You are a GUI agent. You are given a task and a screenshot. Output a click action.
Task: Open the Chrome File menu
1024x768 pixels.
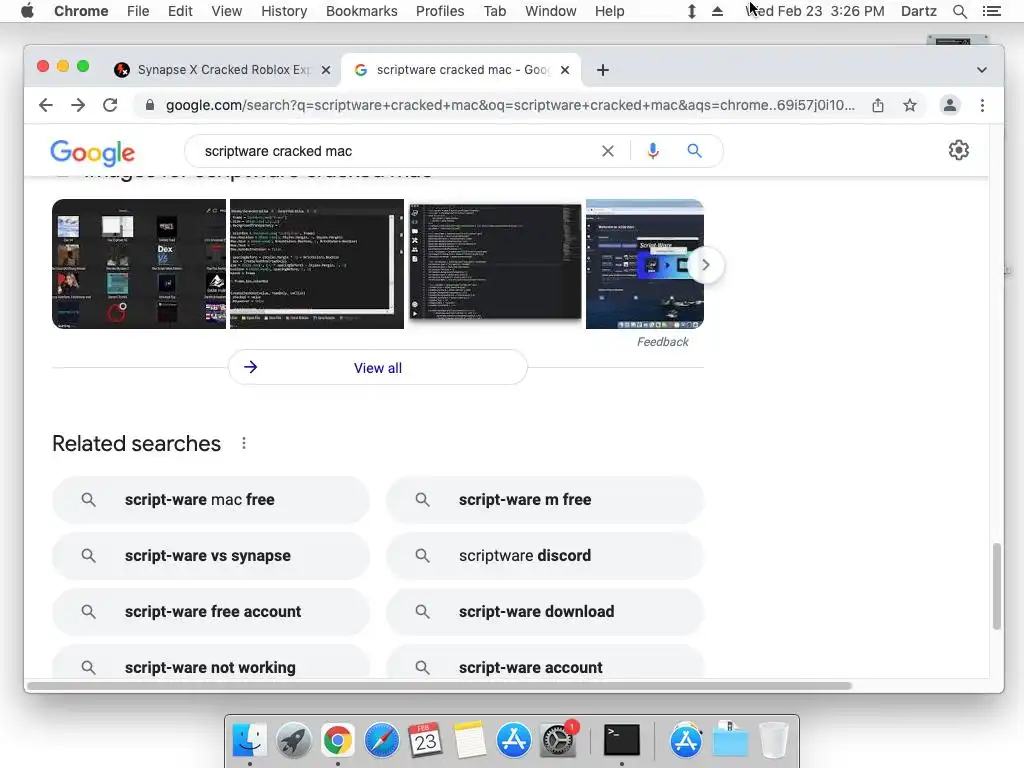tap(138, 11)
